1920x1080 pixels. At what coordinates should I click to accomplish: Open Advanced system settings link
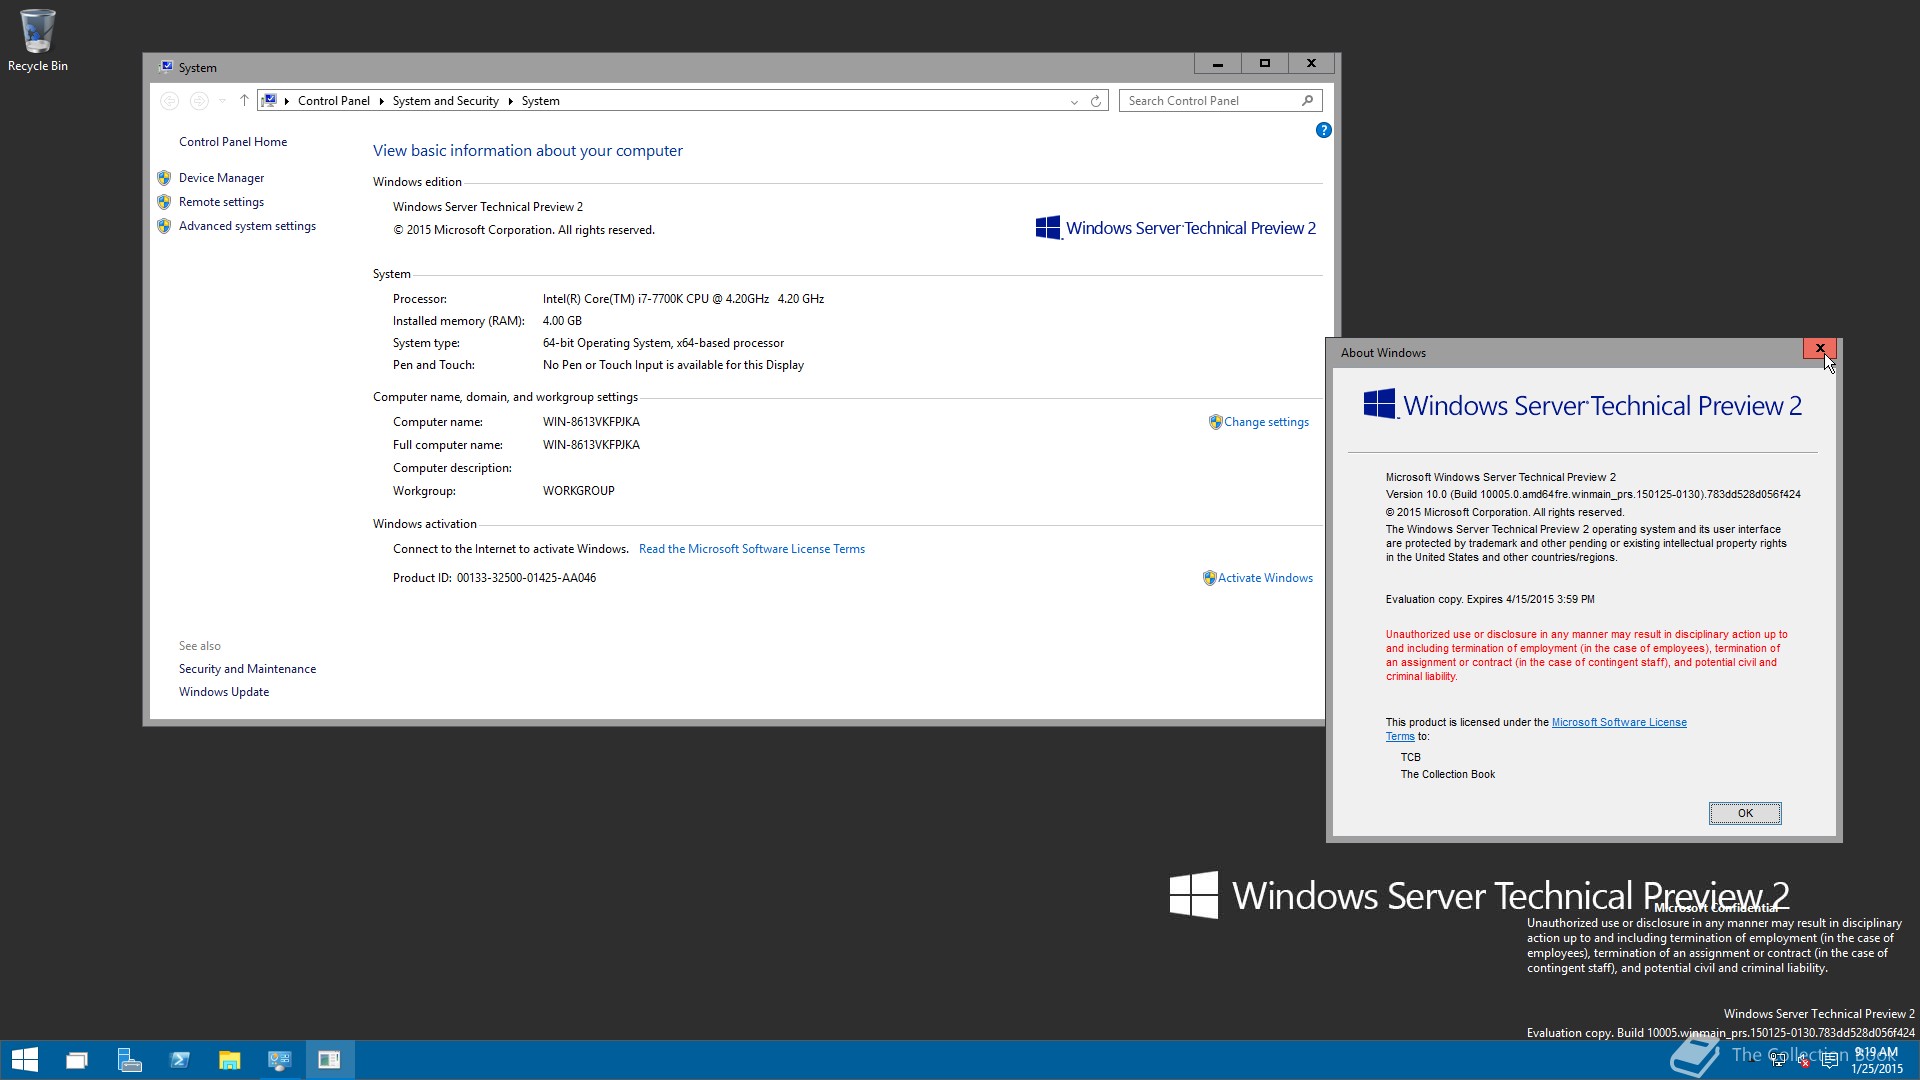[x=247, y=226]
